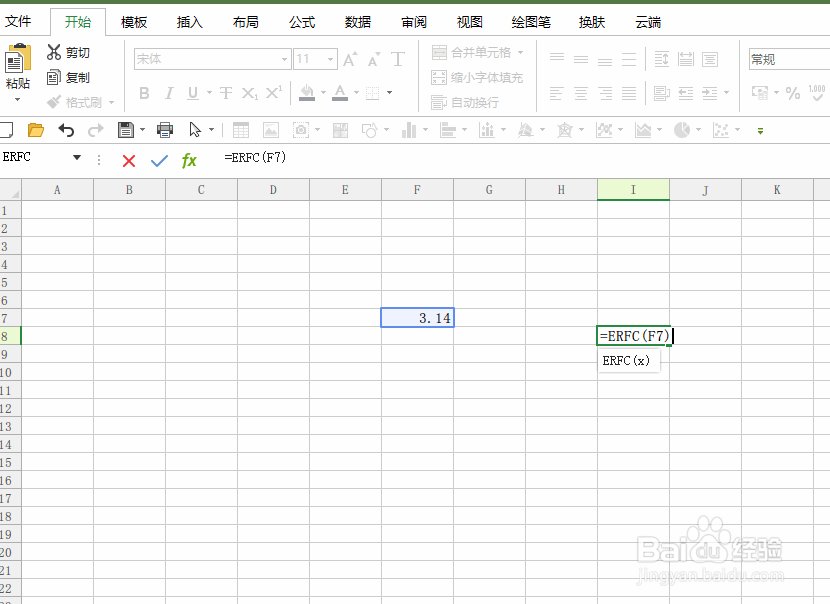Expand quick toolbar customize green arrow
Screen dimensions: 830x604
click(760, 131)
